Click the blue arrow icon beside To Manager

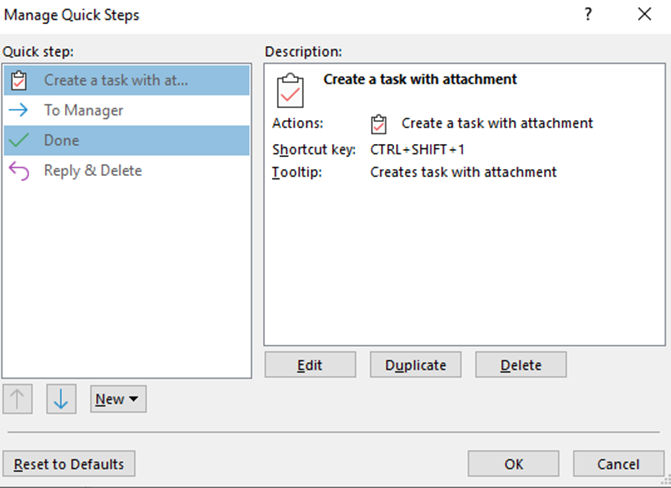(19, 111)
